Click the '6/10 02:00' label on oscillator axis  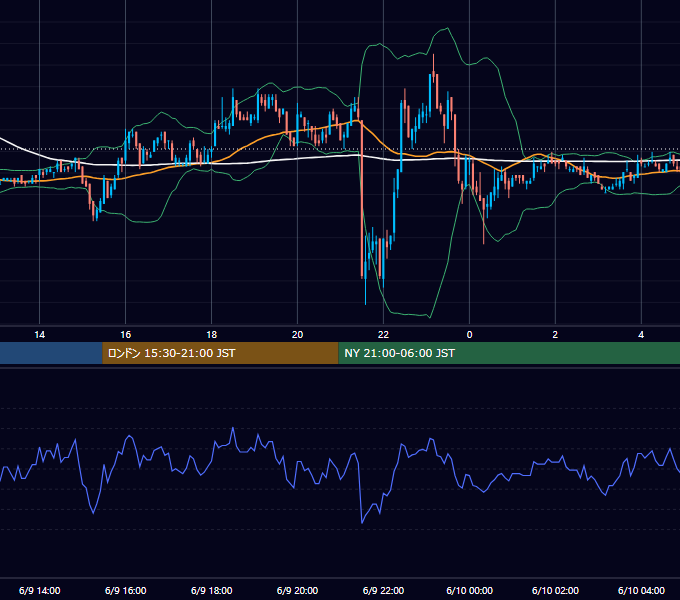(x=555, y=590)
